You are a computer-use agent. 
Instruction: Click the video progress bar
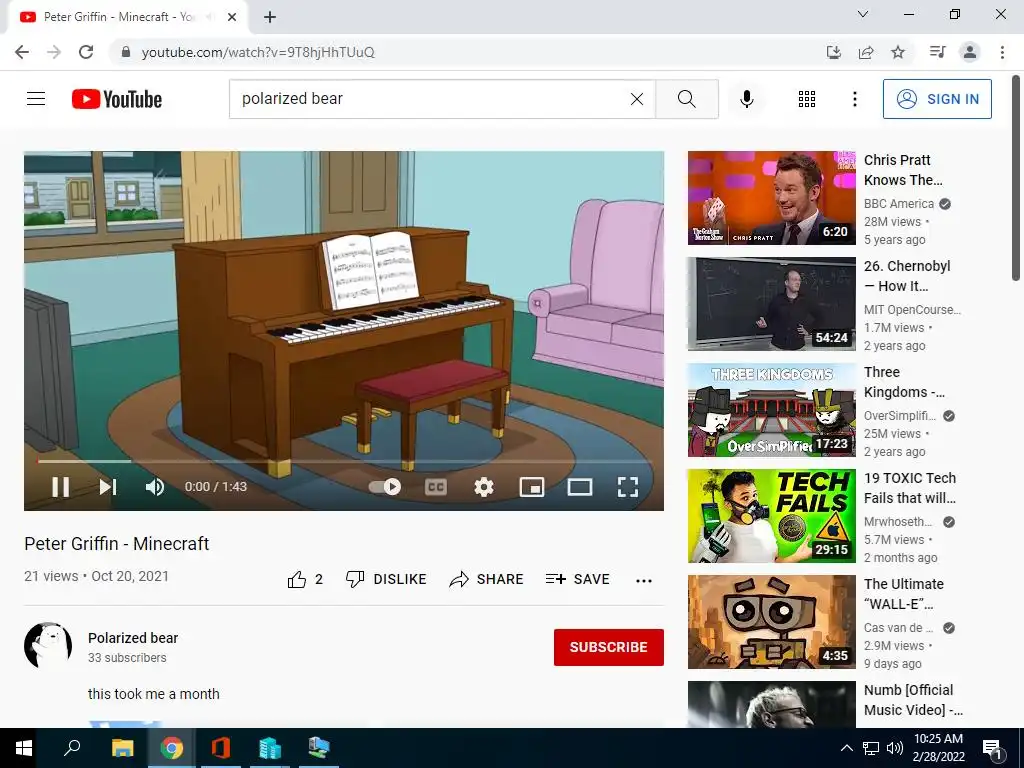pos(344,461)
